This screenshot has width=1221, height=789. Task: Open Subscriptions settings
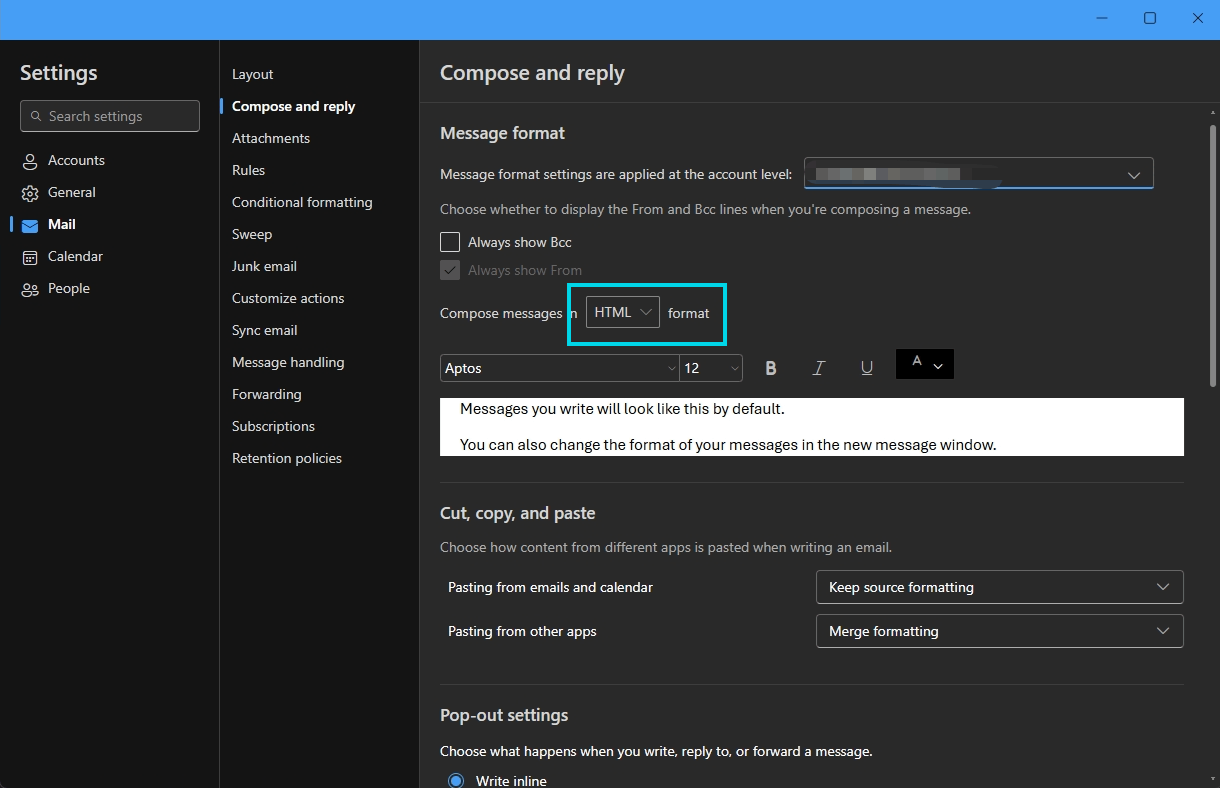click(x=273, y=426)
